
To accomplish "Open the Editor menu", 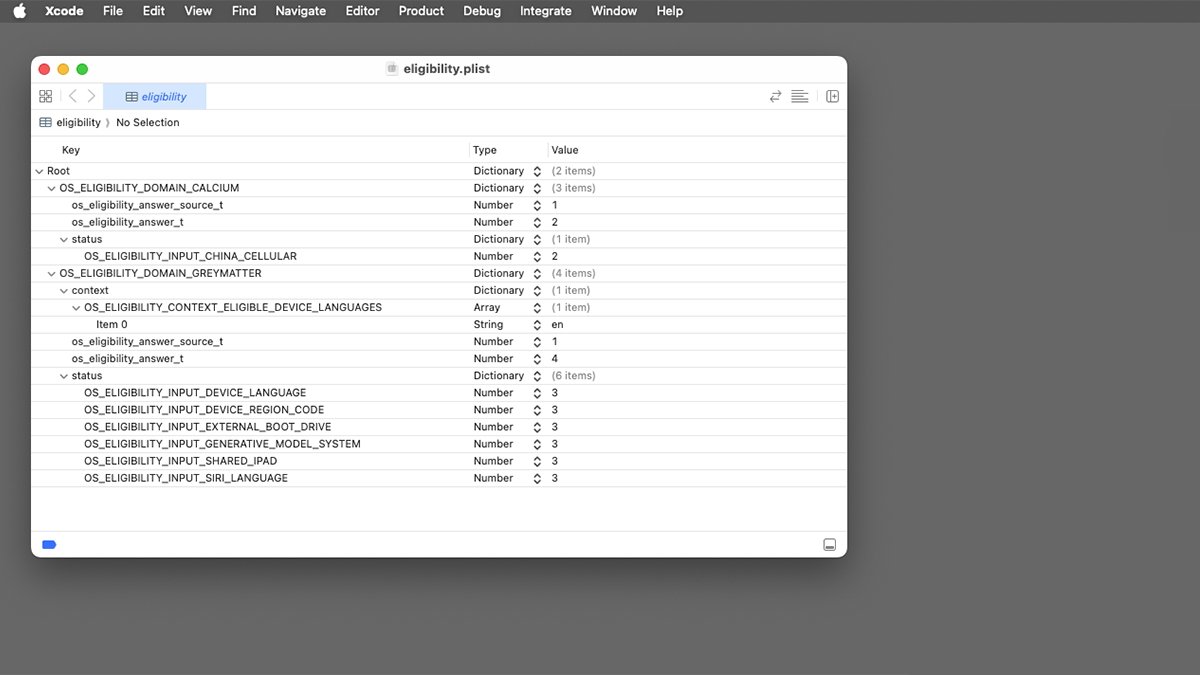I will (362, 11).
